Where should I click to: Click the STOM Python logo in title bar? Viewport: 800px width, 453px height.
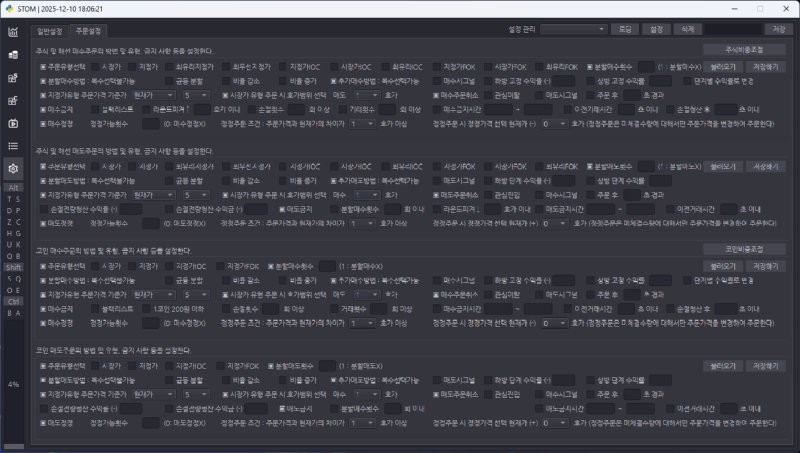coord(9,9)
